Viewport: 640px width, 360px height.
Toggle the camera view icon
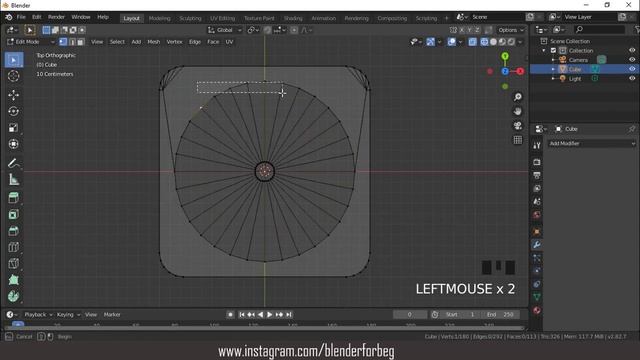pos(518,125)
